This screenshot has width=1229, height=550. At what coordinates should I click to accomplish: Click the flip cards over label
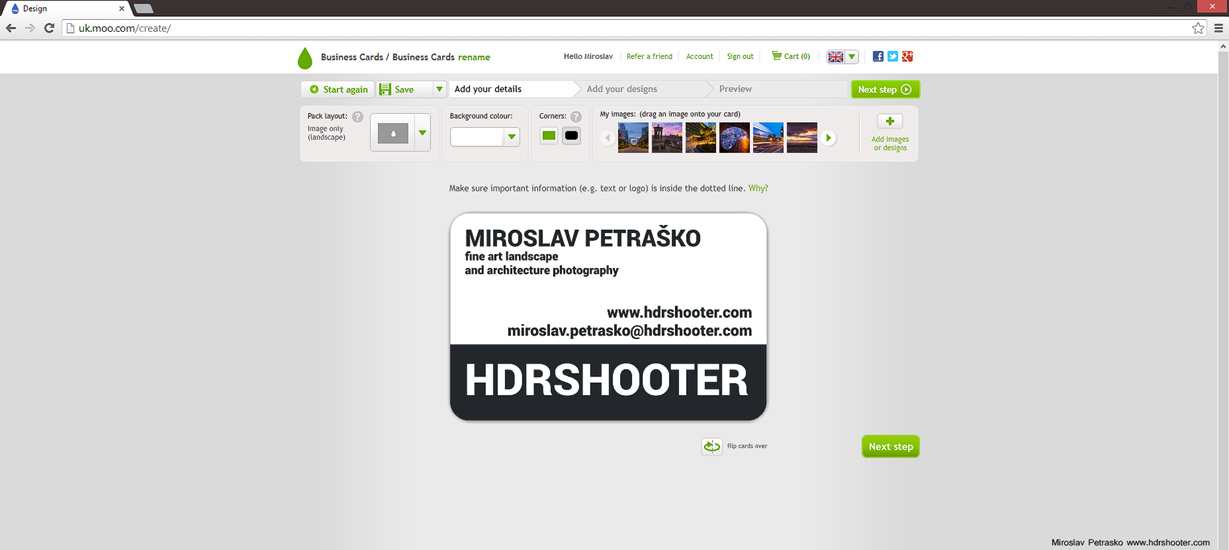(747, 446)
